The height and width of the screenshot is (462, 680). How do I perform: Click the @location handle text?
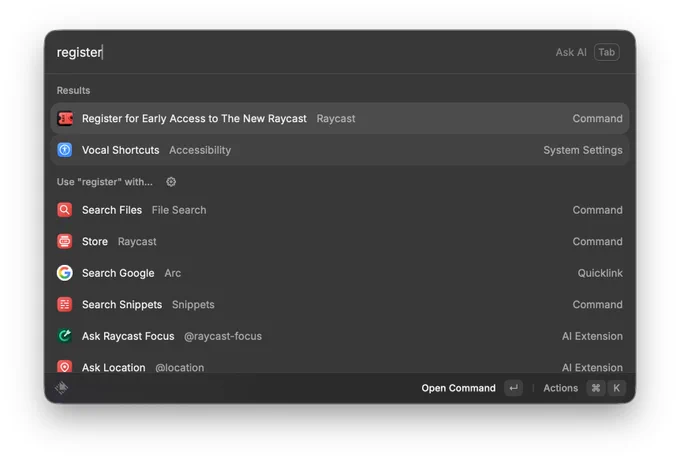pyautogui.click(x=180, y=367)
